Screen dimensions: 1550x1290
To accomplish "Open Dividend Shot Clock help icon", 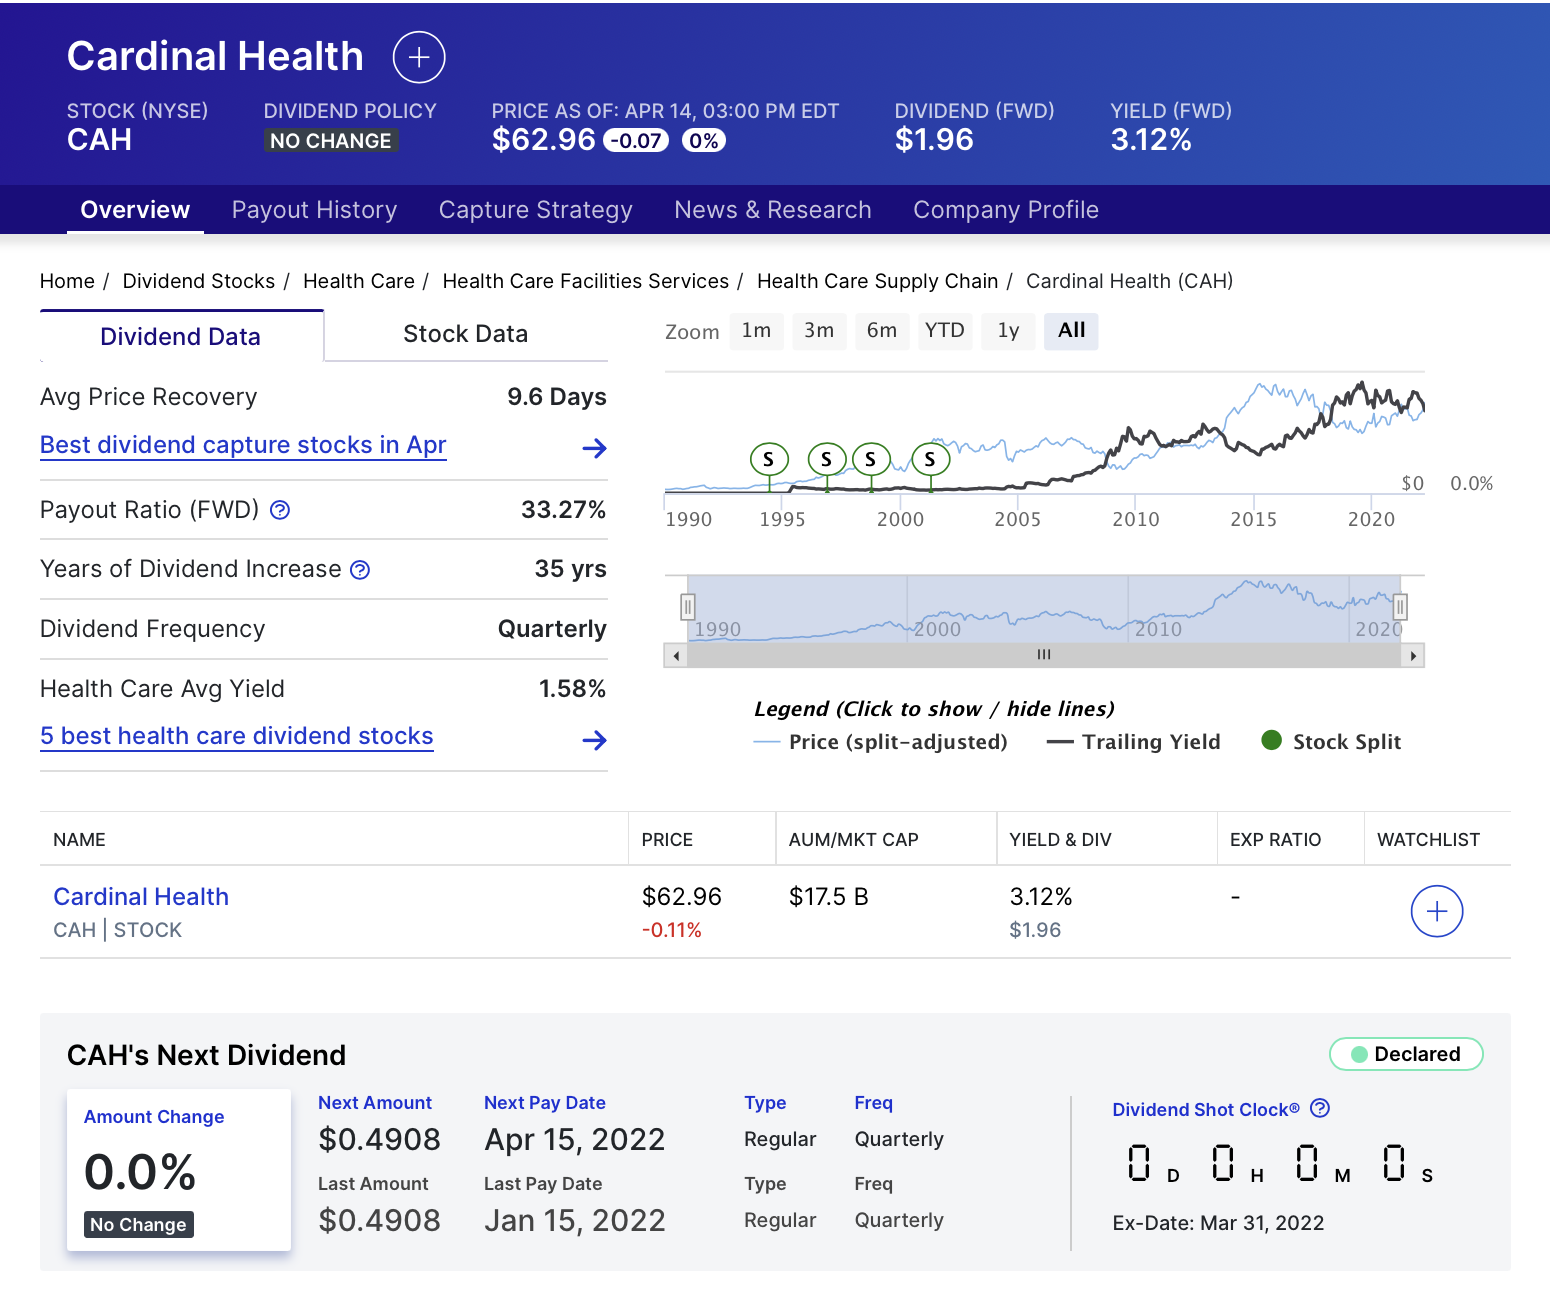I will [1320, 1108].
